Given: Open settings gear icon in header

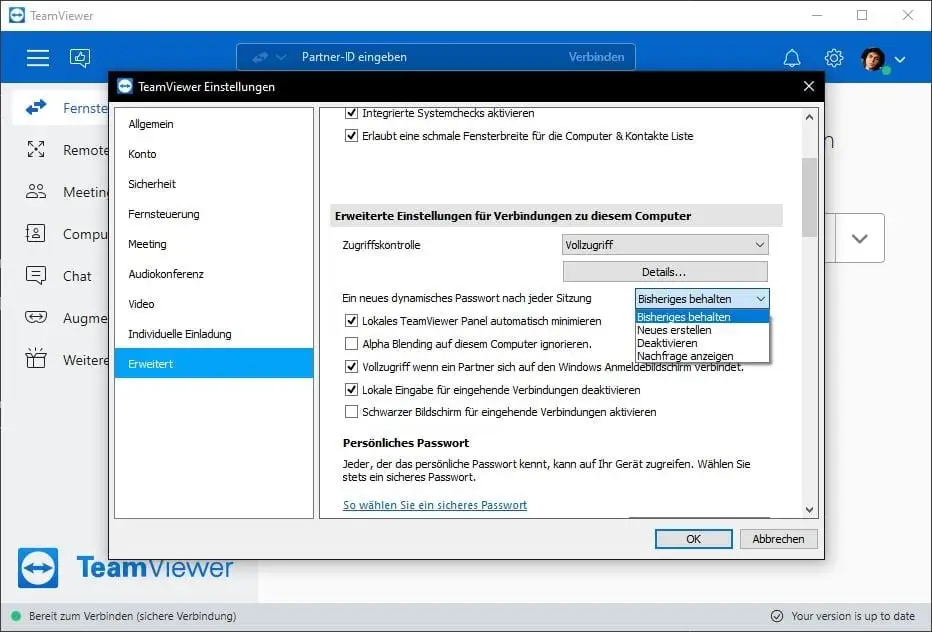Looking at the screenshot, I should 834,58.
